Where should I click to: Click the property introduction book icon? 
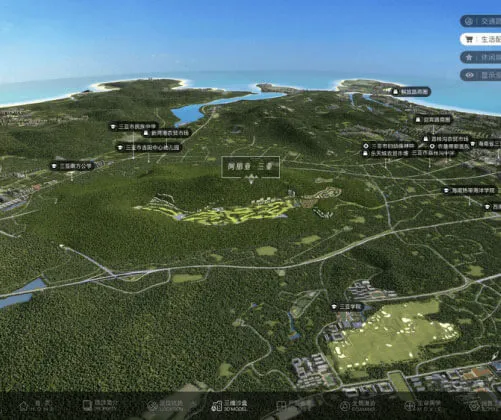point(87,405)
